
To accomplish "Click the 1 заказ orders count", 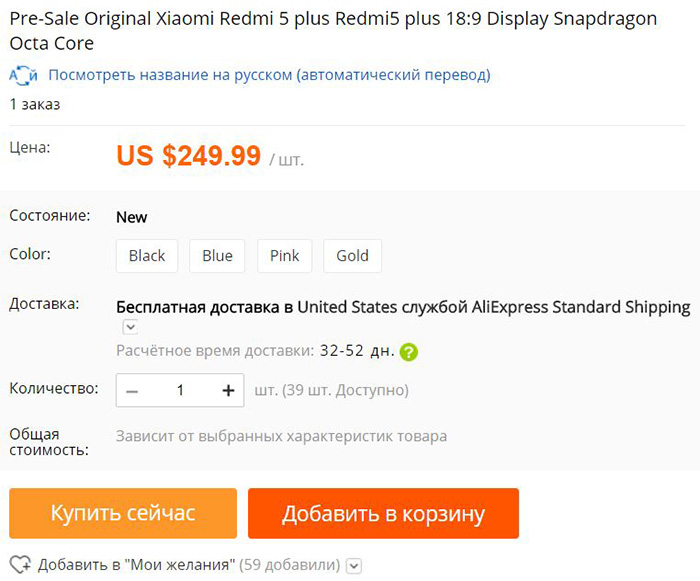I will pos(35,103).
